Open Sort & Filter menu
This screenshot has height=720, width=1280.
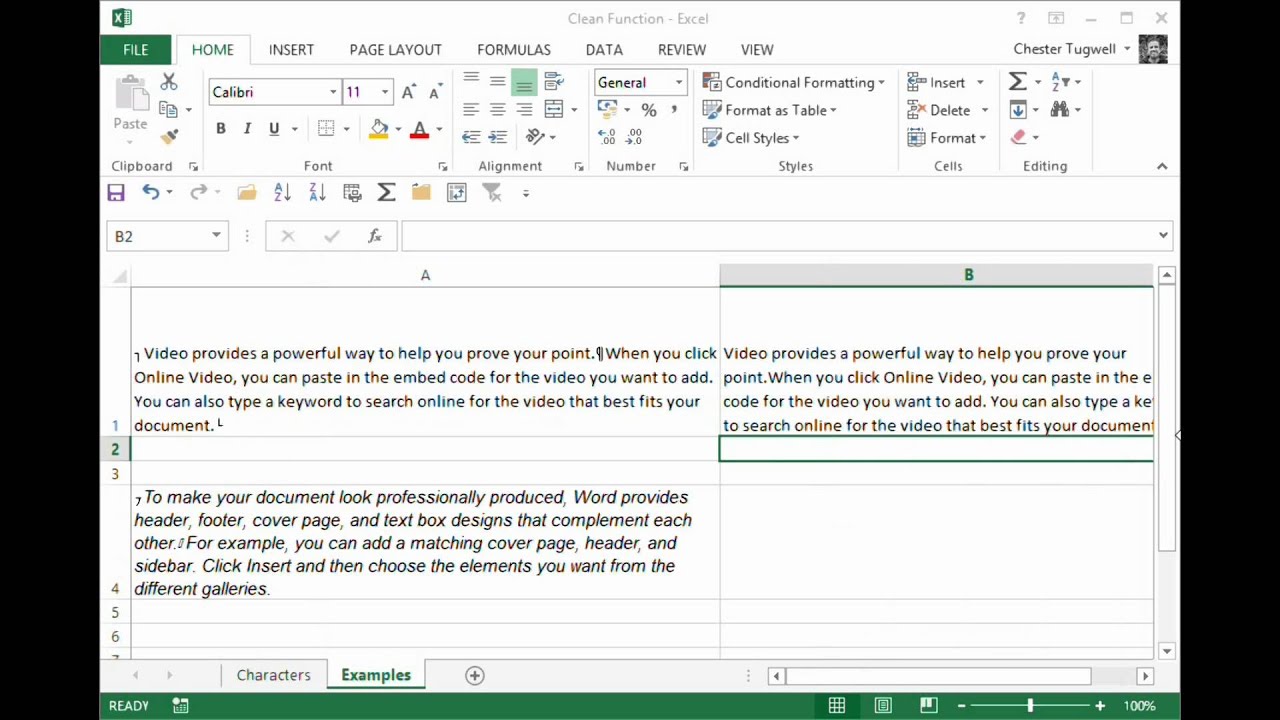click(1066, 82)
